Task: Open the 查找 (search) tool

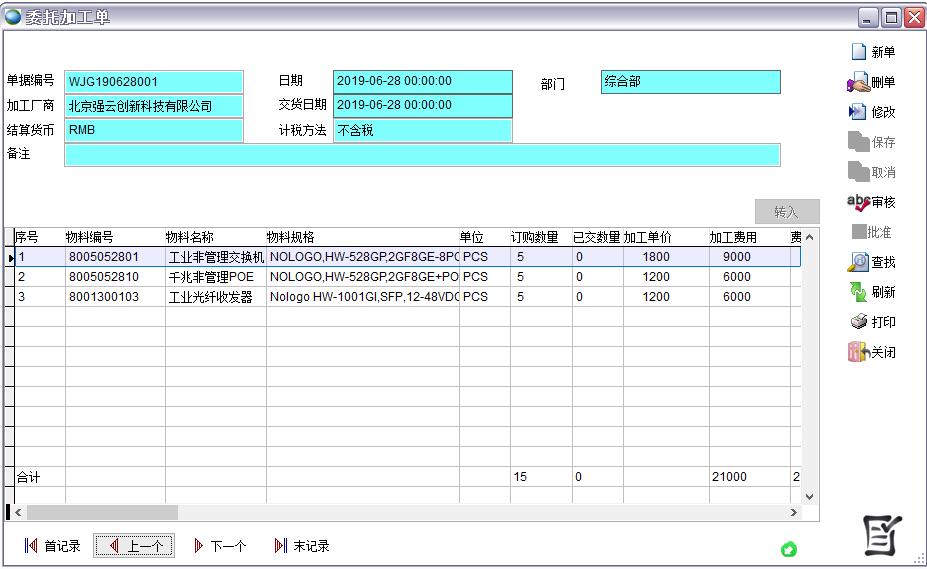Action: click(x=858, y=262)
